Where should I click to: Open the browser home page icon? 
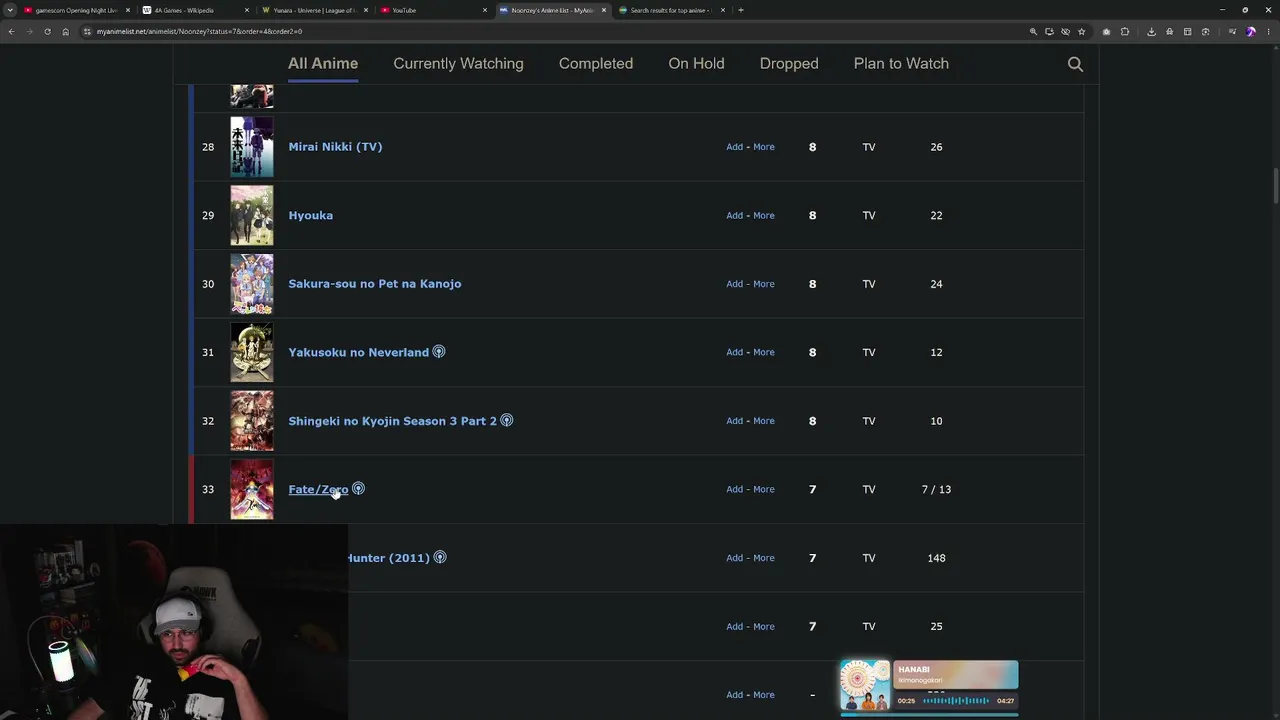tap(65, 31)
